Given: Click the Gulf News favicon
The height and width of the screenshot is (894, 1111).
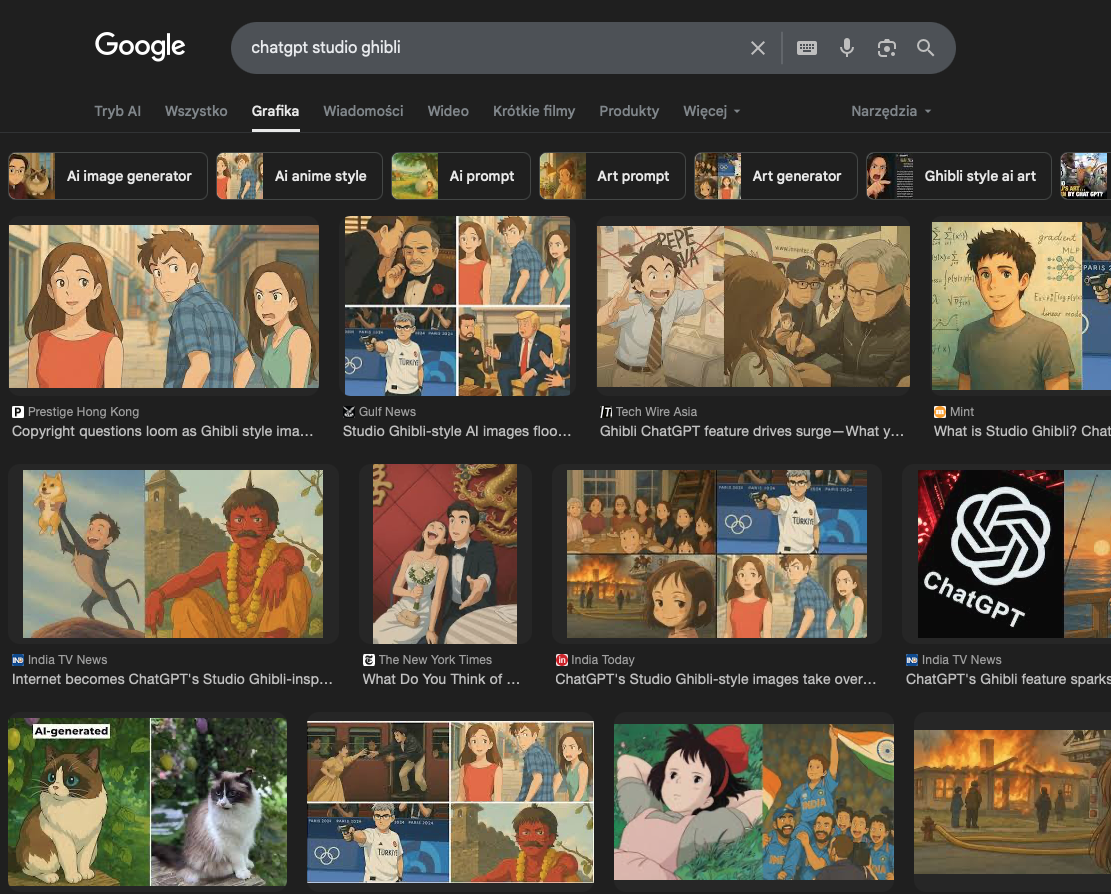Looking at the screenshot, I should [349, 412].
